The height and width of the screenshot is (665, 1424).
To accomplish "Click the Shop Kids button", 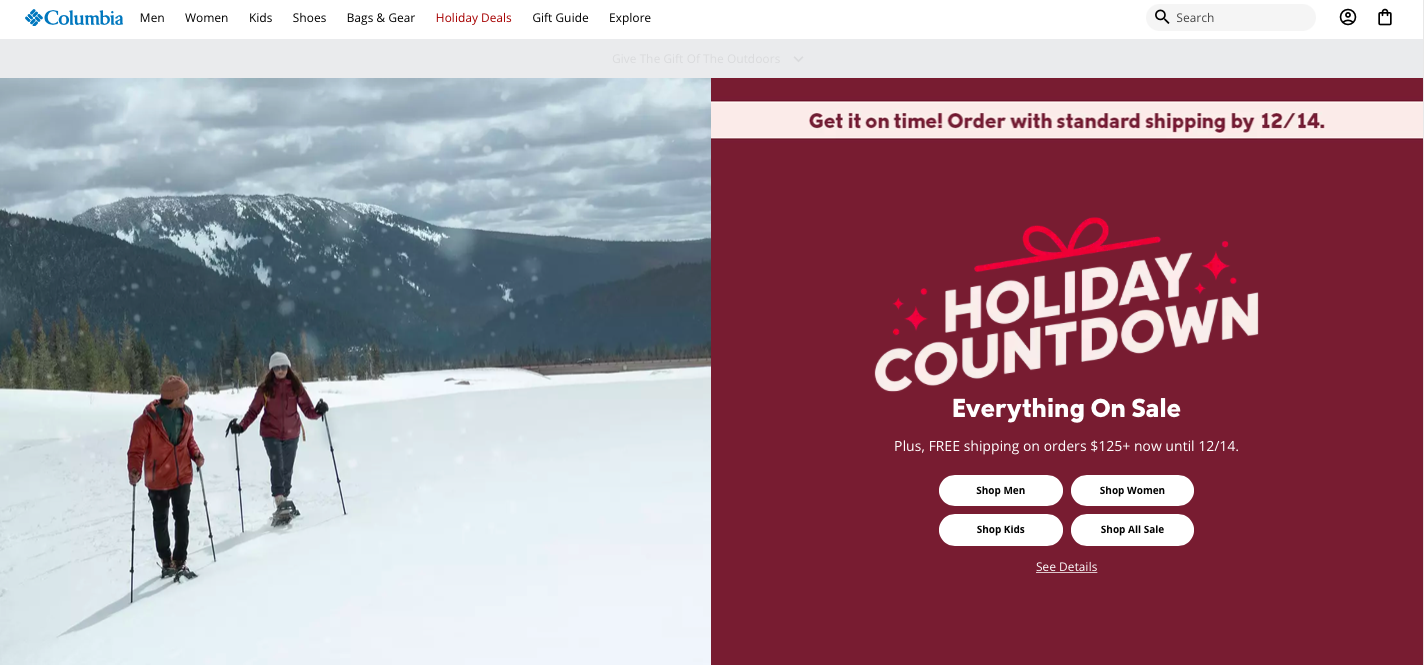I will coord(1000,530).
